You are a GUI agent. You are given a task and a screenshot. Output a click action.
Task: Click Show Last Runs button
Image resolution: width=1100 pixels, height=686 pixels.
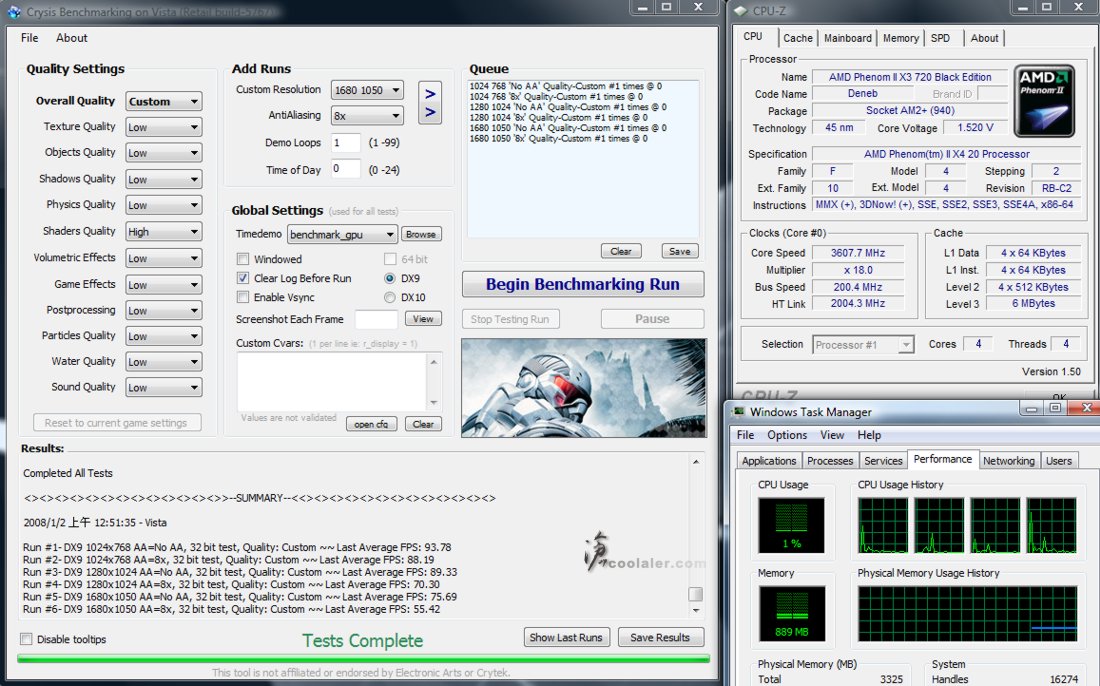566,638
